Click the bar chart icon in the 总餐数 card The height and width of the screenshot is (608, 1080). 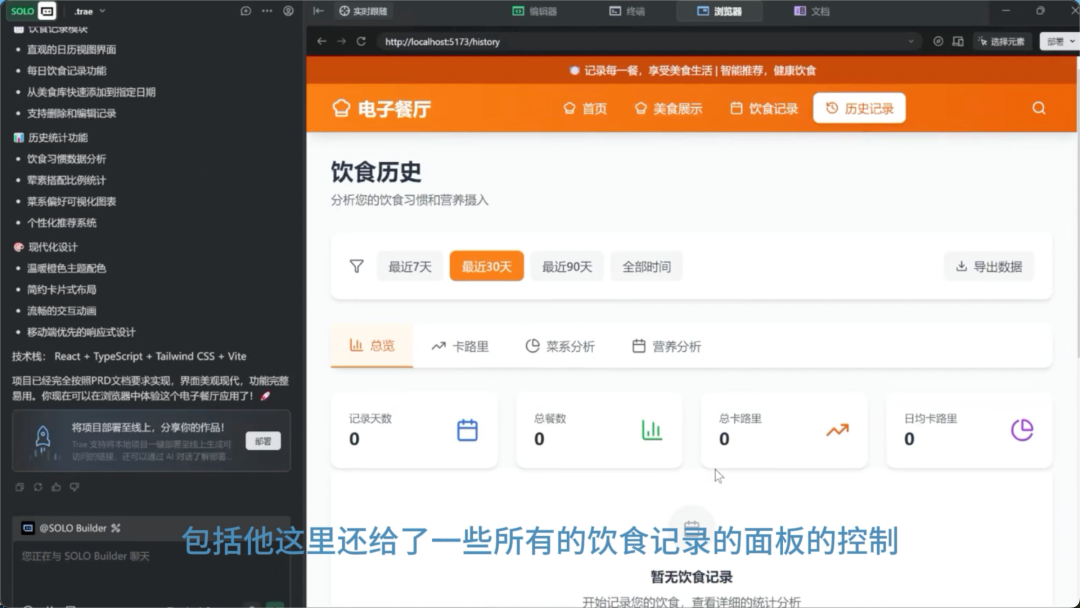(x=652, y=430)
